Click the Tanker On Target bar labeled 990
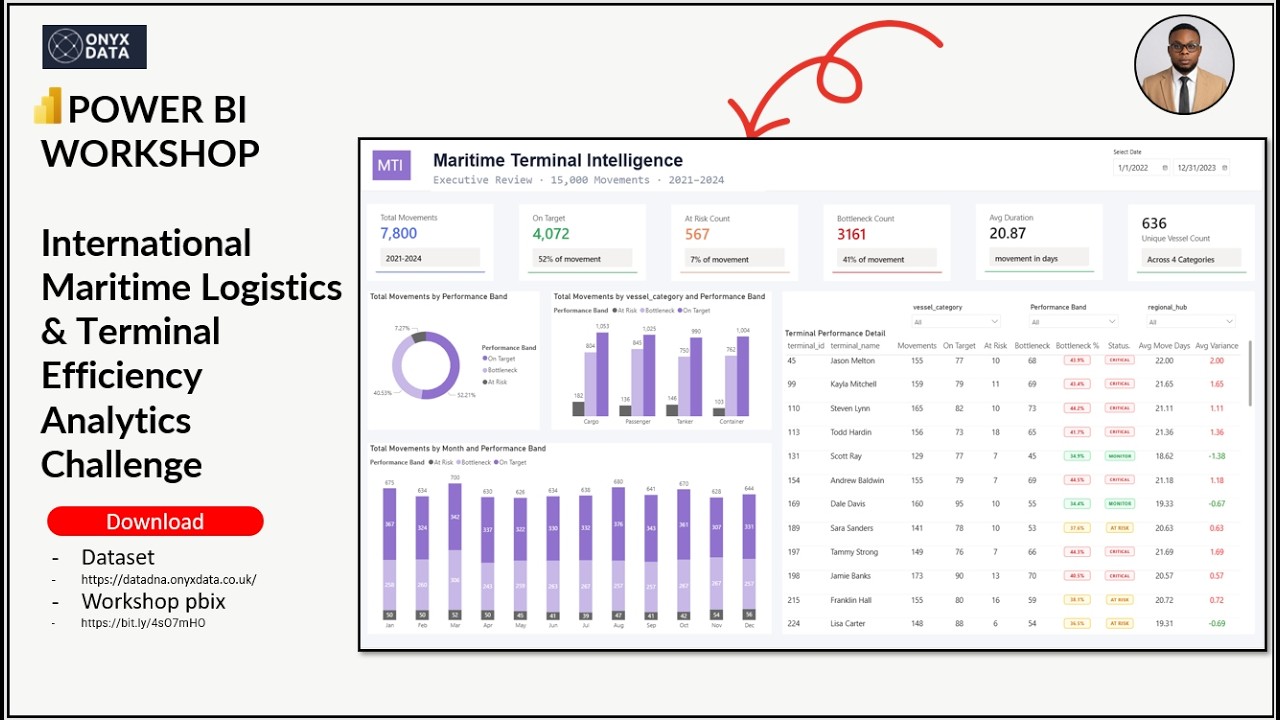 pos(696,376)
